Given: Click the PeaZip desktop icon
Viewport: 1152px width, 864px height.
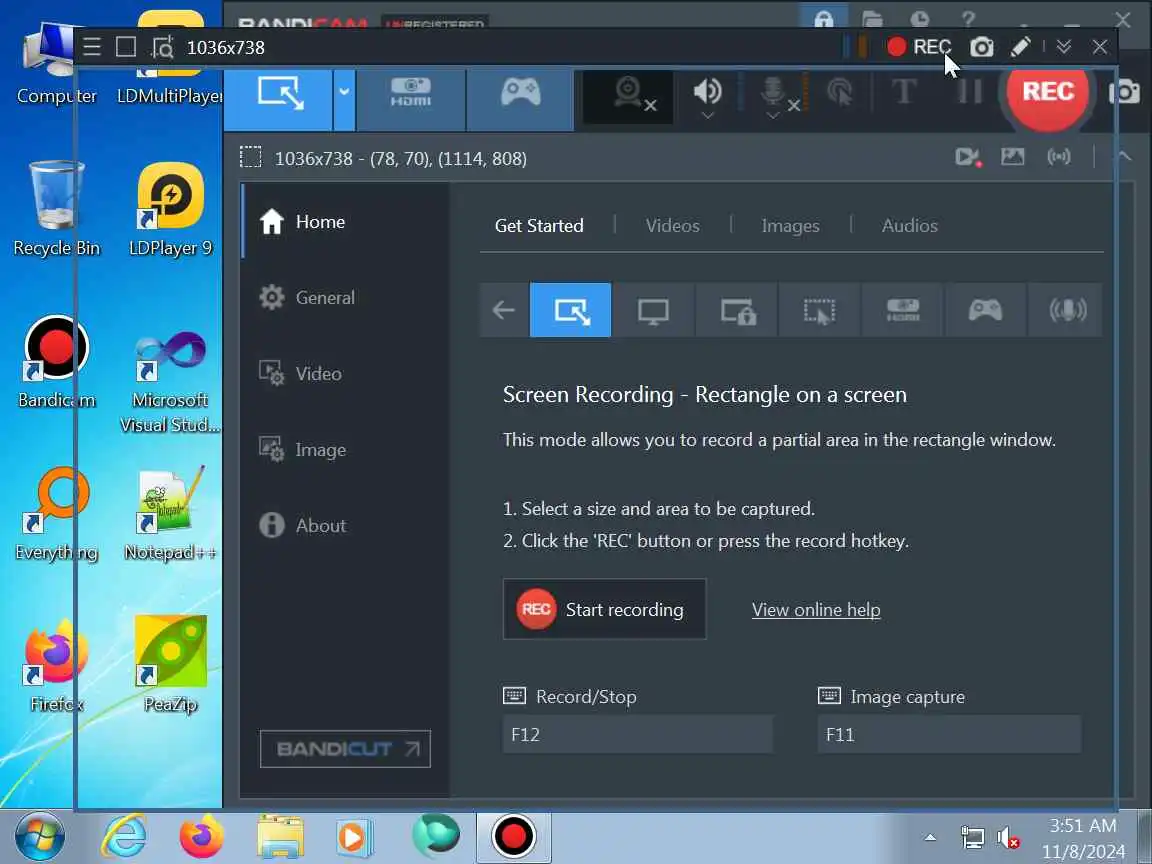Looking at the screenshot, I should (x=170, y=665).
